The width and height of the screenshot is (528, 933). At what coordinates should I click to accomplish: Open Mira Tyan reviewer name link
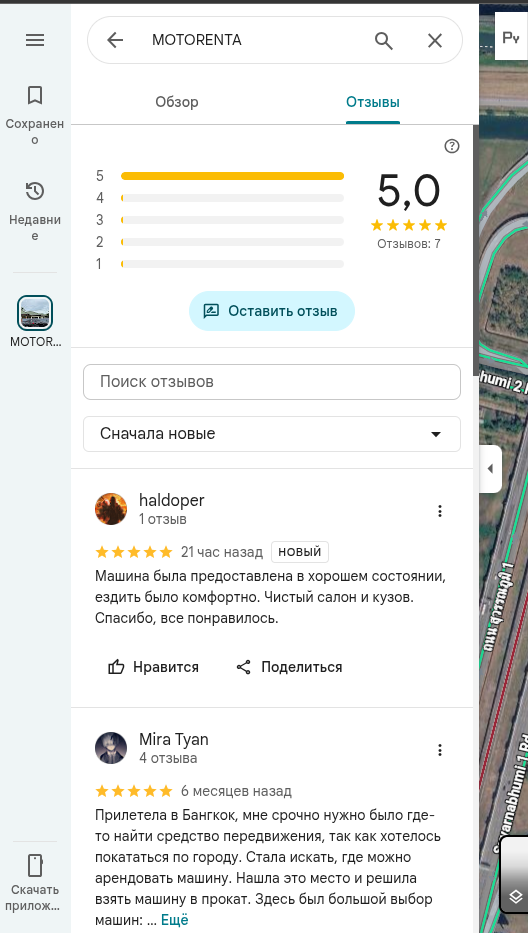pos(174,740)
